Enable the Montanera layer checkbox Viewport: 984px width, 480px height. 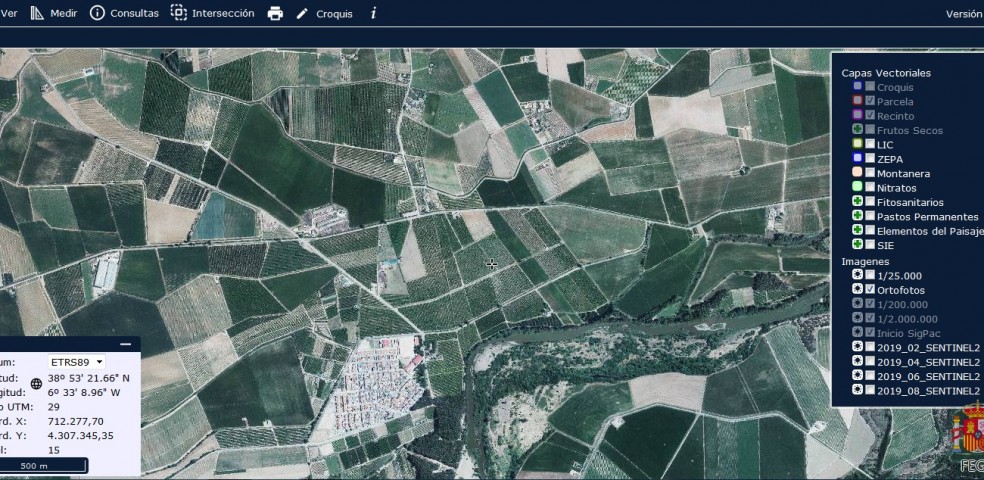[x=870, y=173]
